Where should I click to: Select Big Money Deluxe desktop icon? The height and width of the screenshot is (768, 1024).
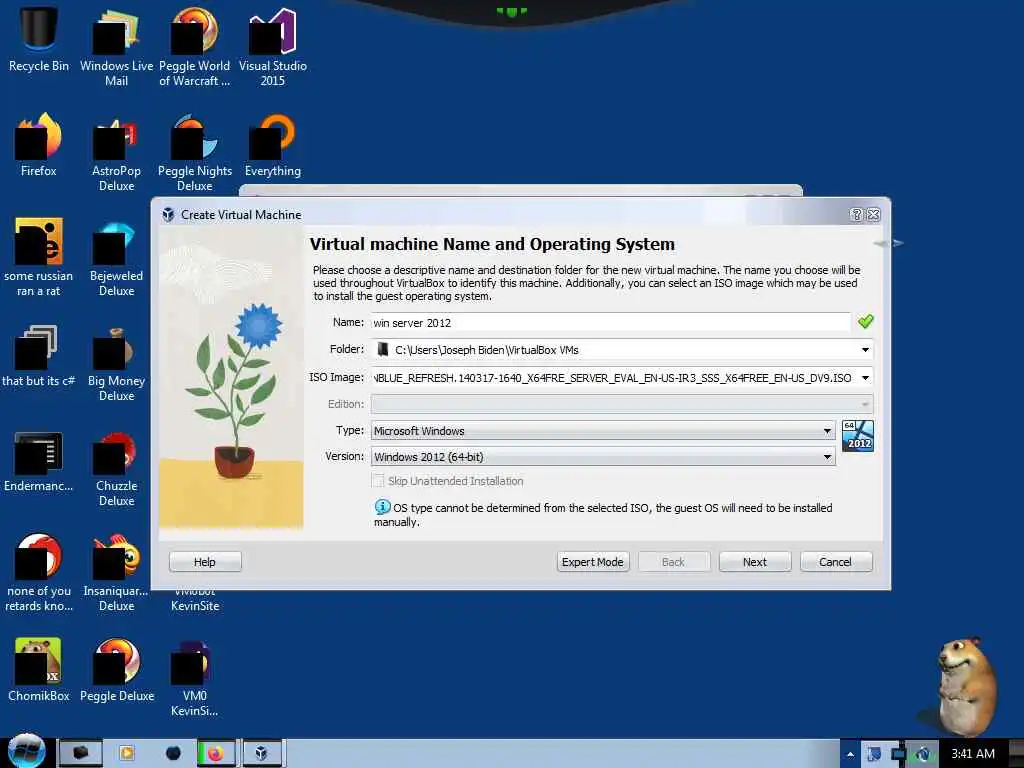pos(116,362)
